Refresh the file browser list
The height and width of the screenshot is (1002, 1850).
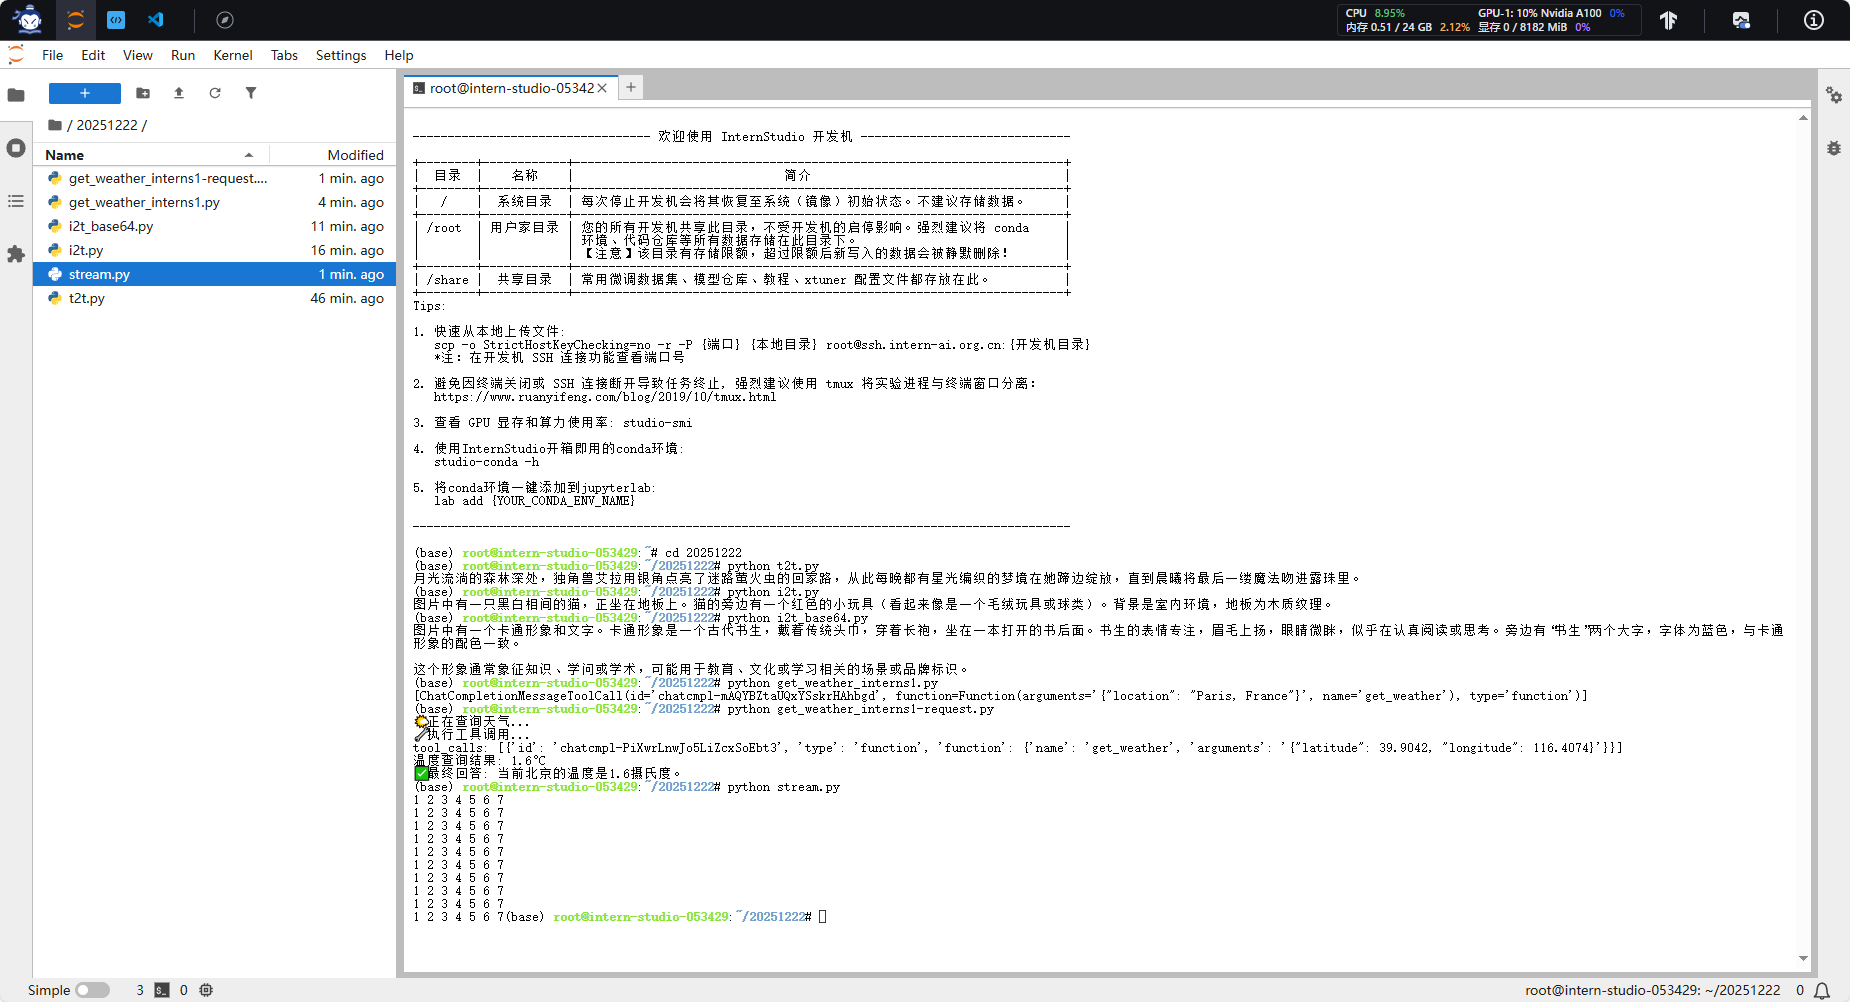click(215, 93)
